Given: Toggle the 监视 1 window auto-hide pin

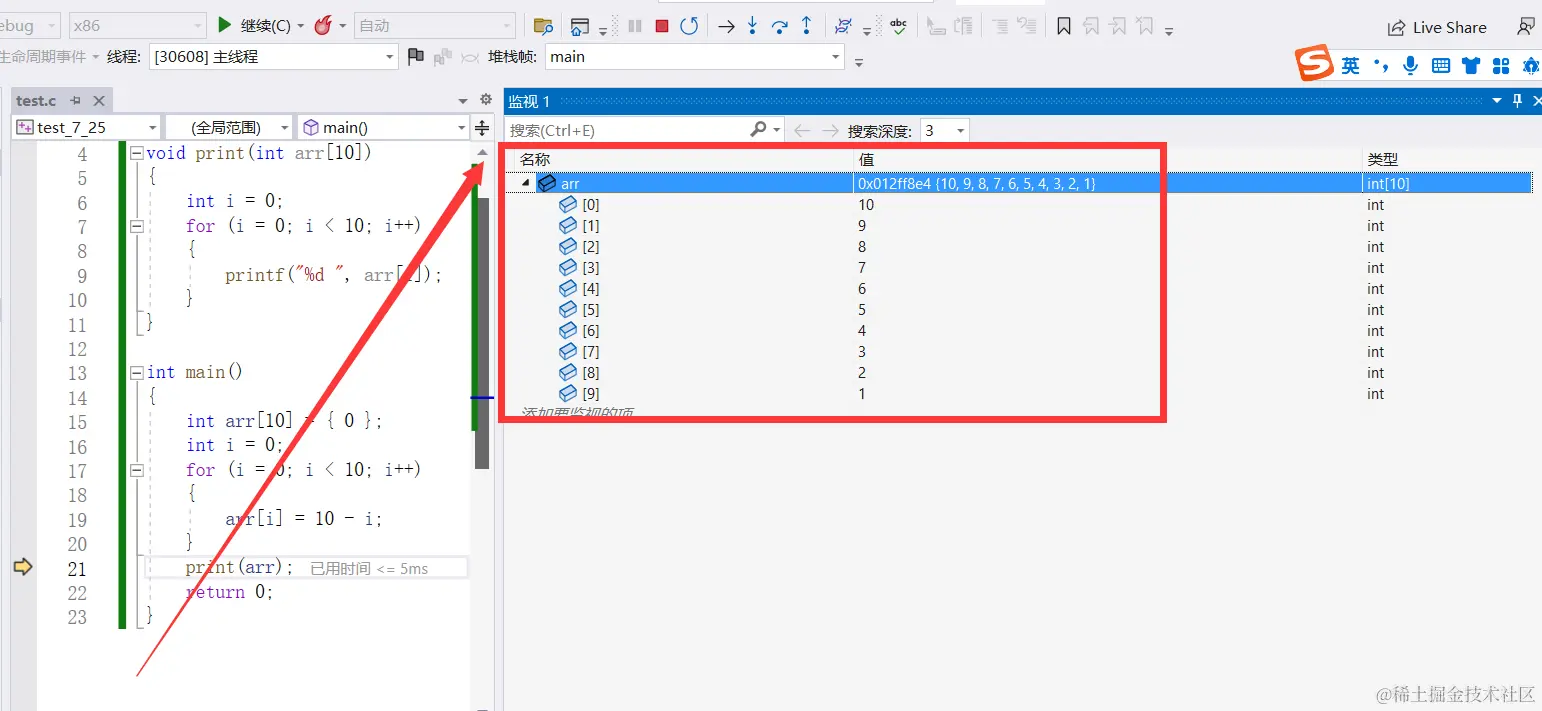Looking at the screenshot, I should (1517, 100).
